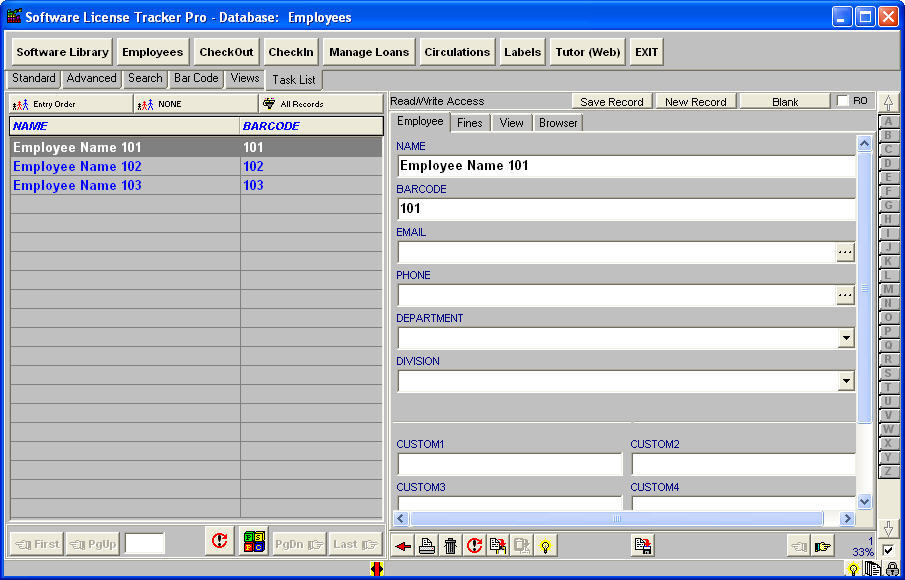Click the Labels button

point(522,52)
